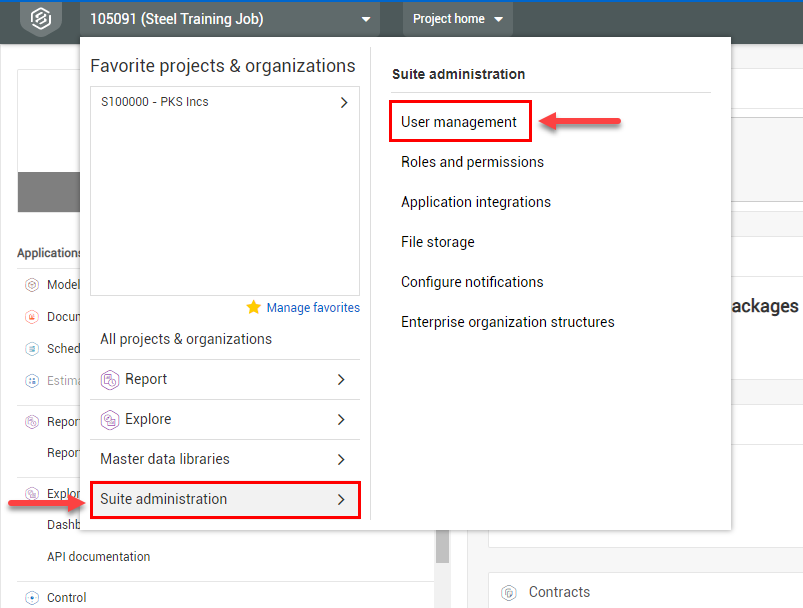Choose Application integrations
The width and height of the screenshot is (803, 608).
pos(476,202)
